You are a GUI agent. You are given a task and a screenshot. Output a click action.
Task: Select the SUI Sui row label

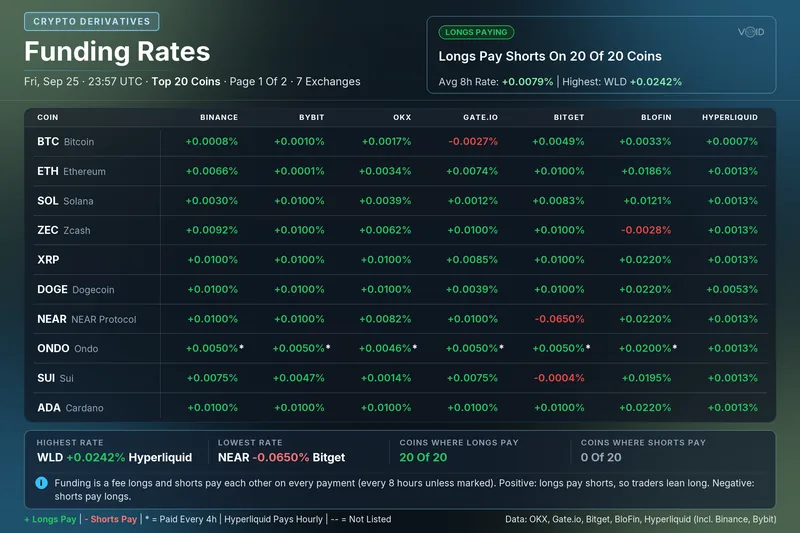click(55, 378)
